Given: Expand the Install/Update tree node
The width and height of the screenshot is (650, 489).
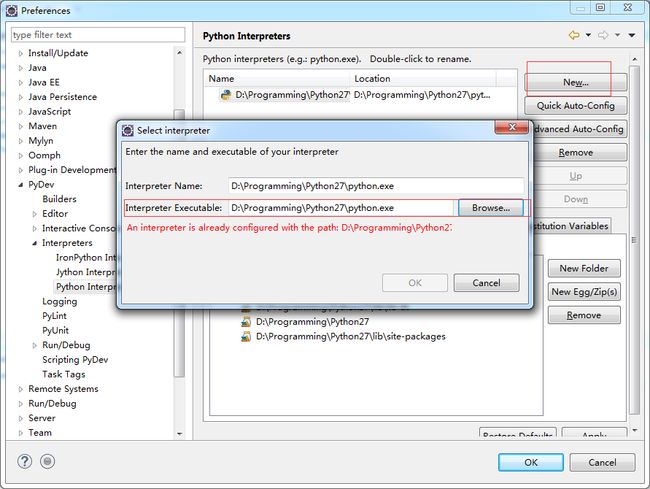Looking at the screenshot, I should tap(20, 53).
